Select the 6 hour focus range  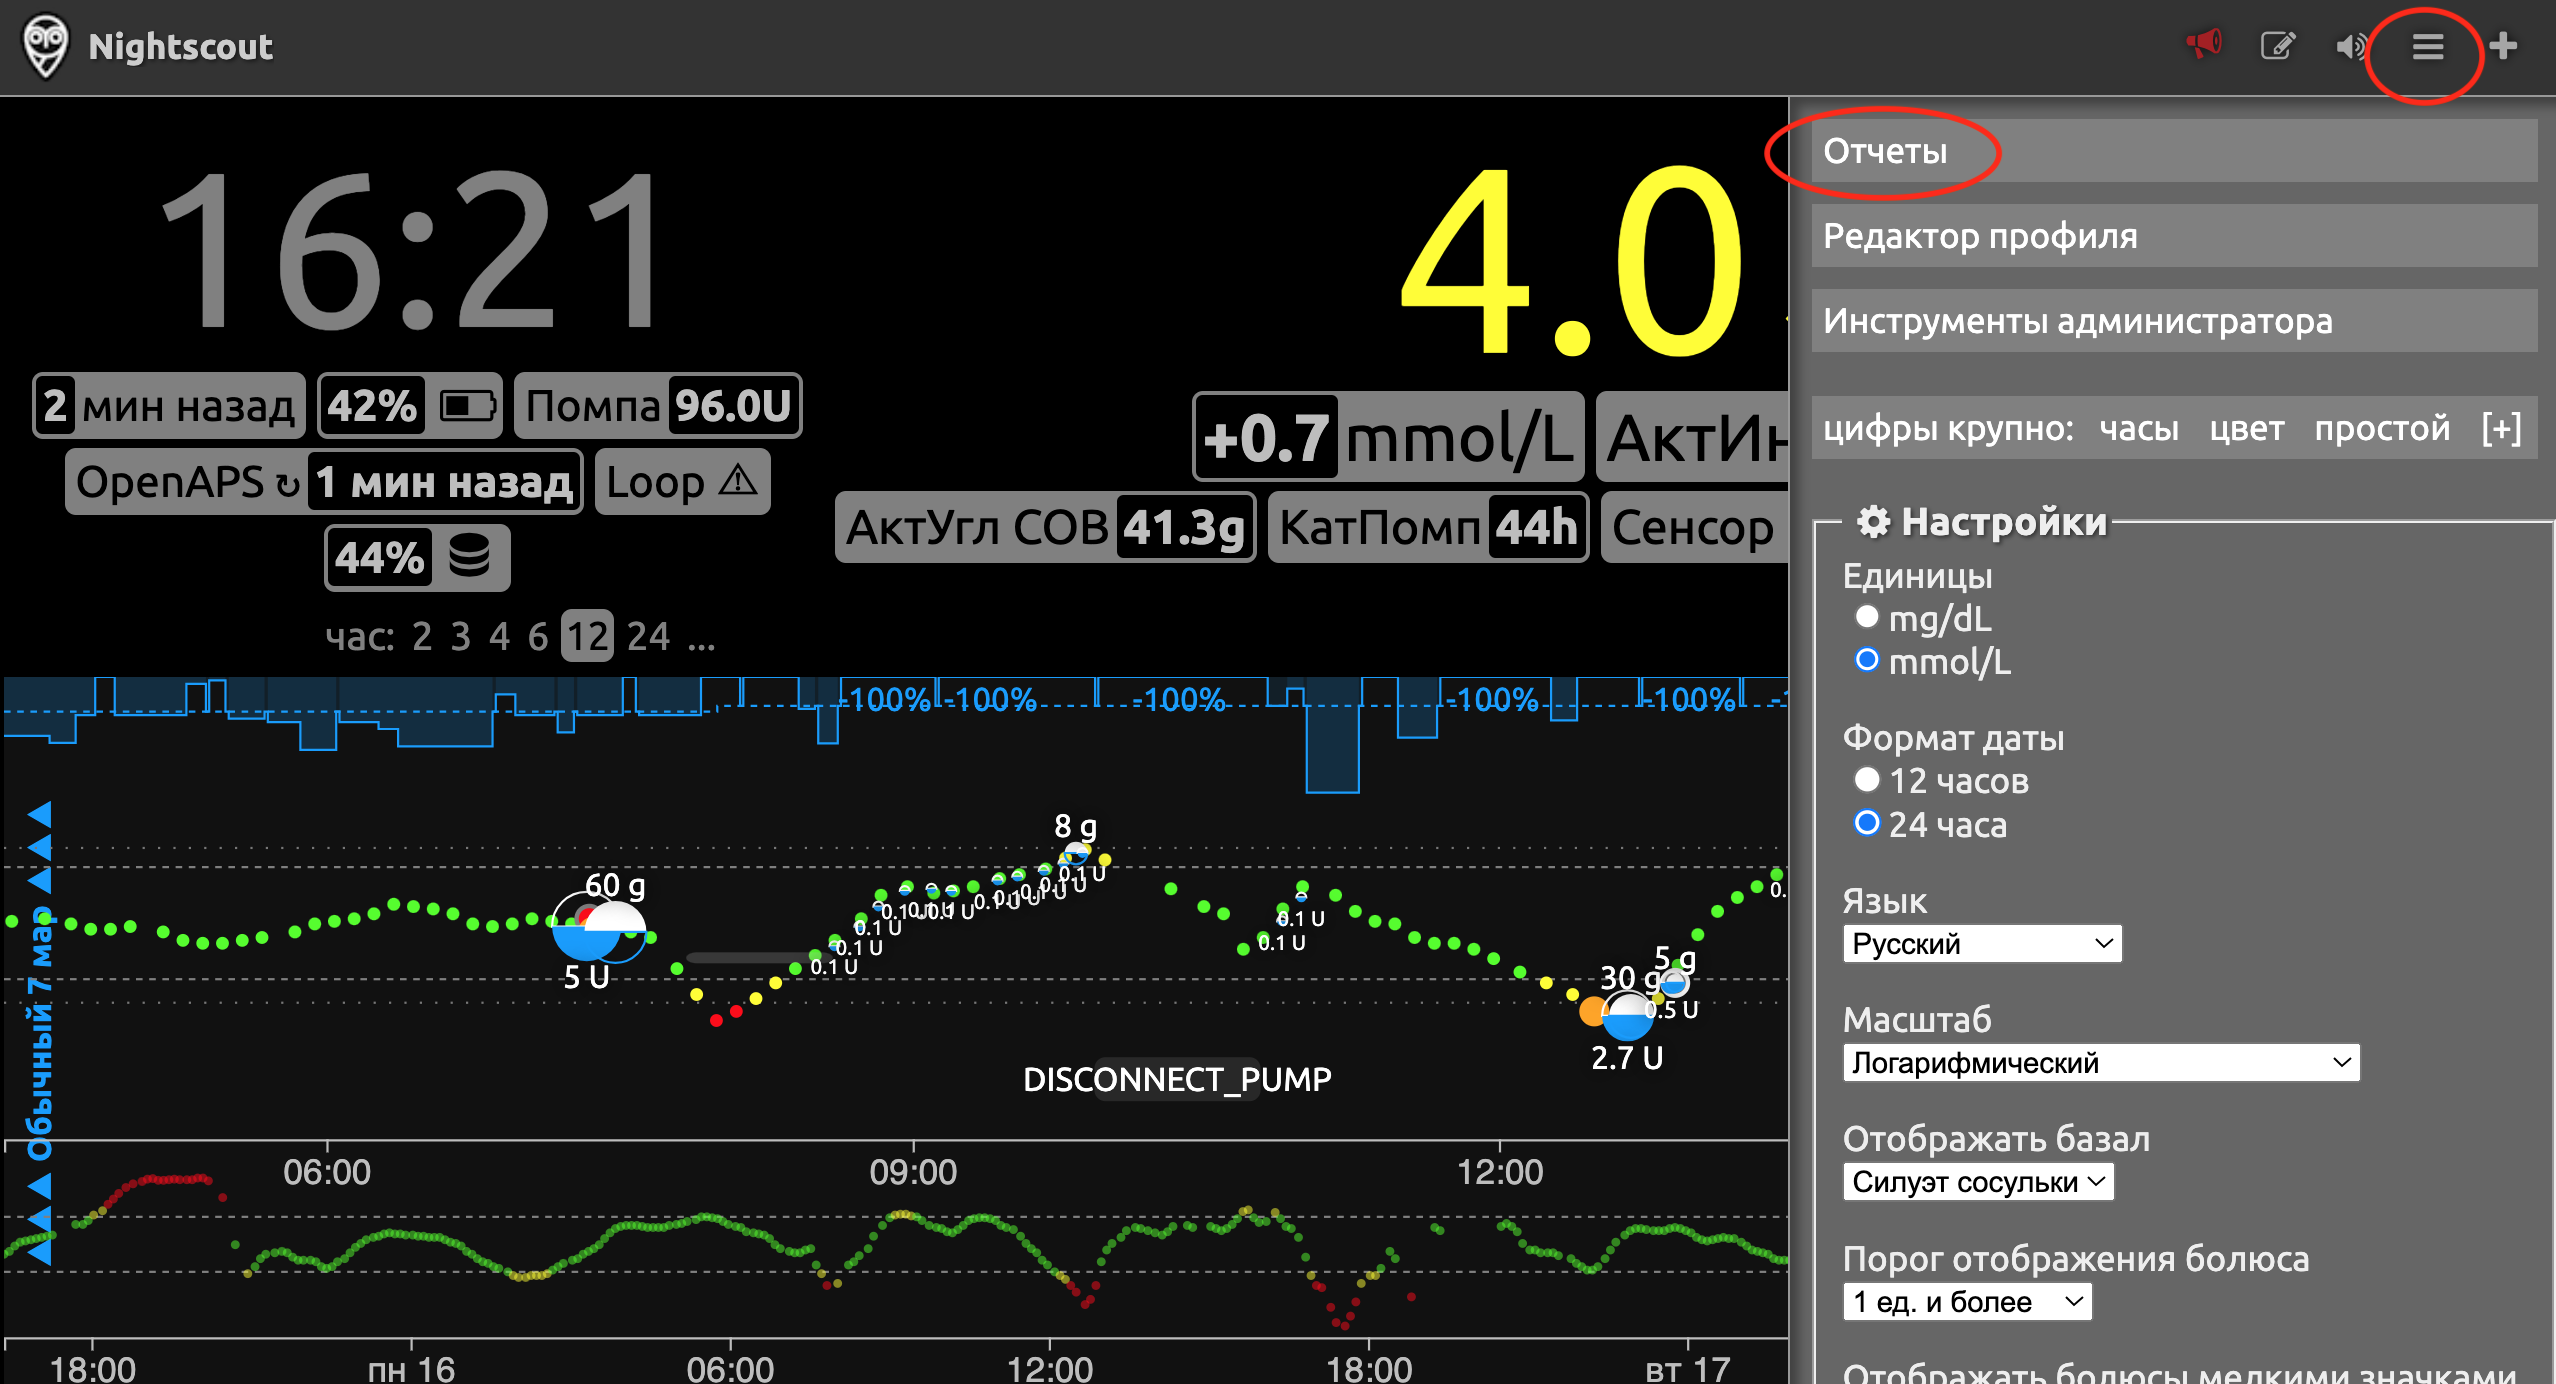538,636
